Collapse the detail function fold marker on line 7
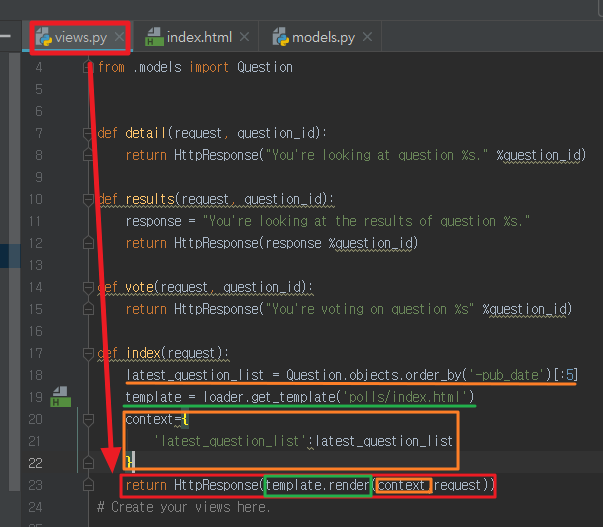 [x=88, y=133]
